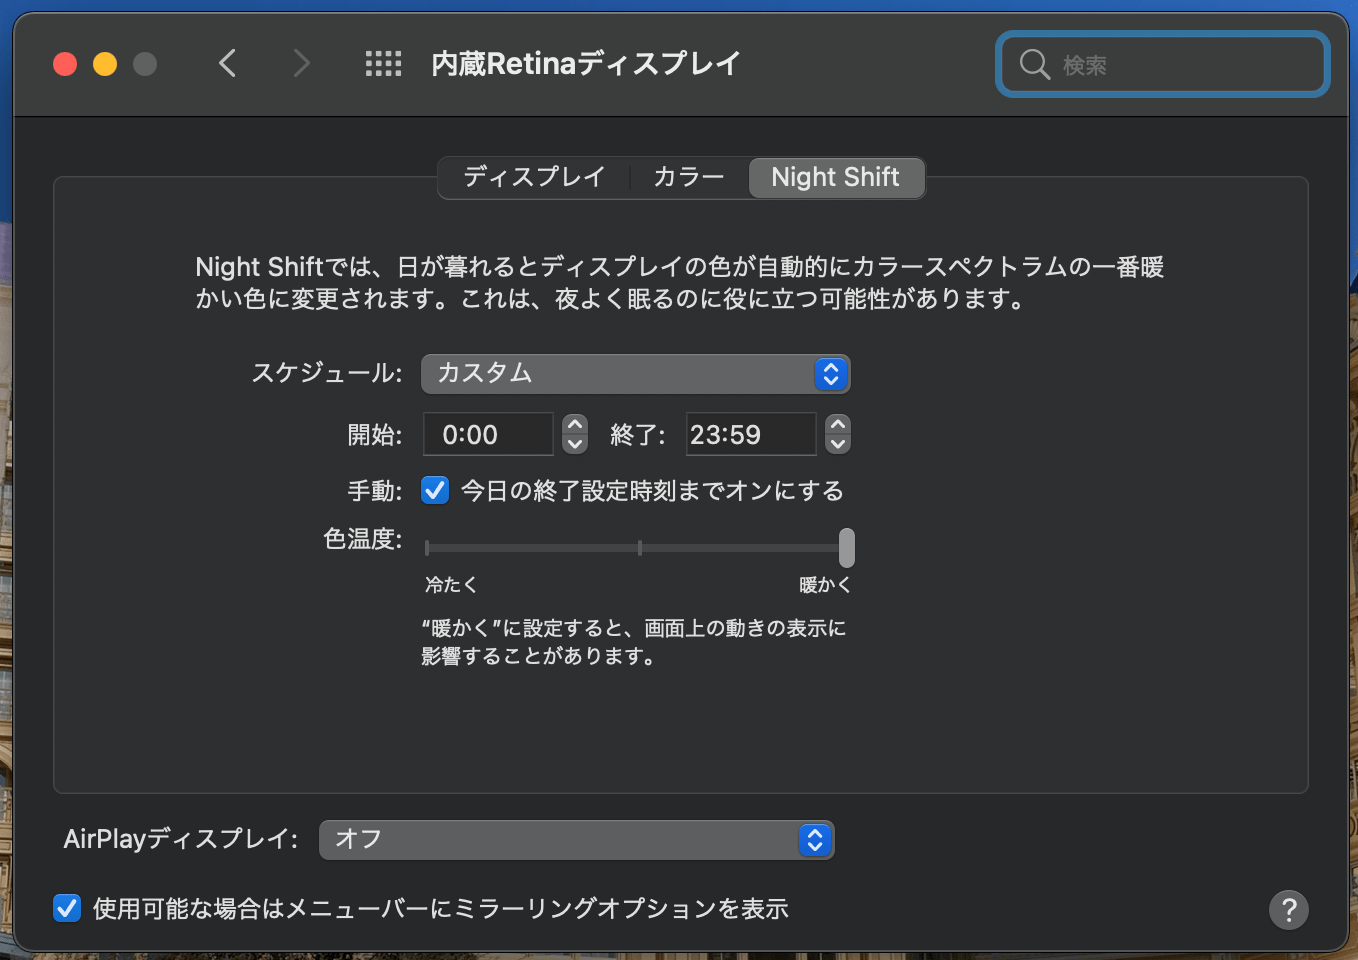Image resolution: width=1358 pixels, height=960 pixels.
Task: Select the Night Shift tab
Action: coord(836,177)
